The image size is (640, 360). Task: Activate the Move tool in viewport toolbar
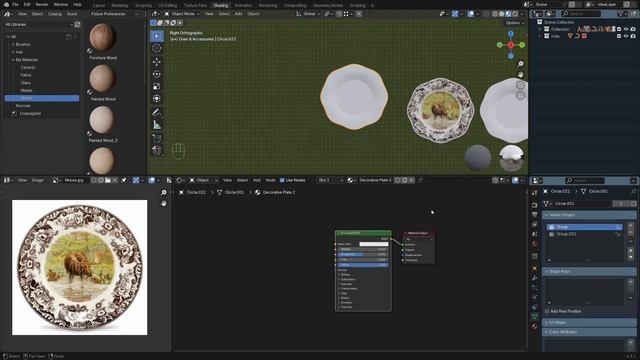(157, 62)
